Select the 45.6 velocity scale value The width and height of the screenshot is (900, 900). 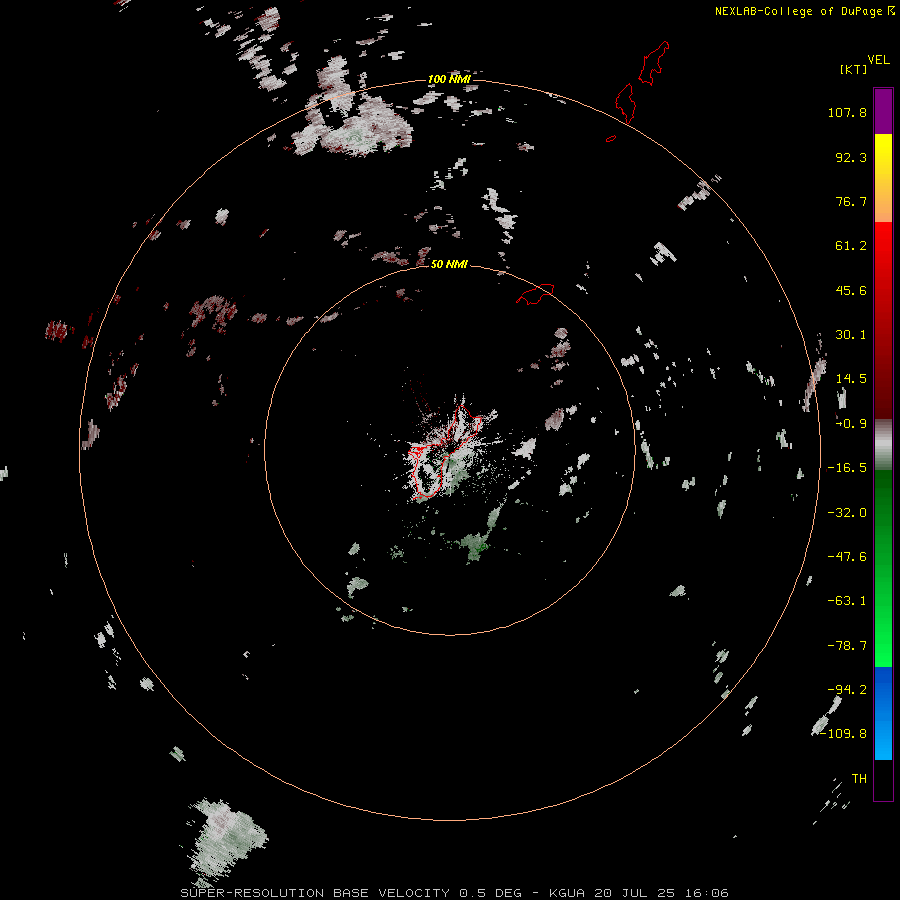pos(851,290)
